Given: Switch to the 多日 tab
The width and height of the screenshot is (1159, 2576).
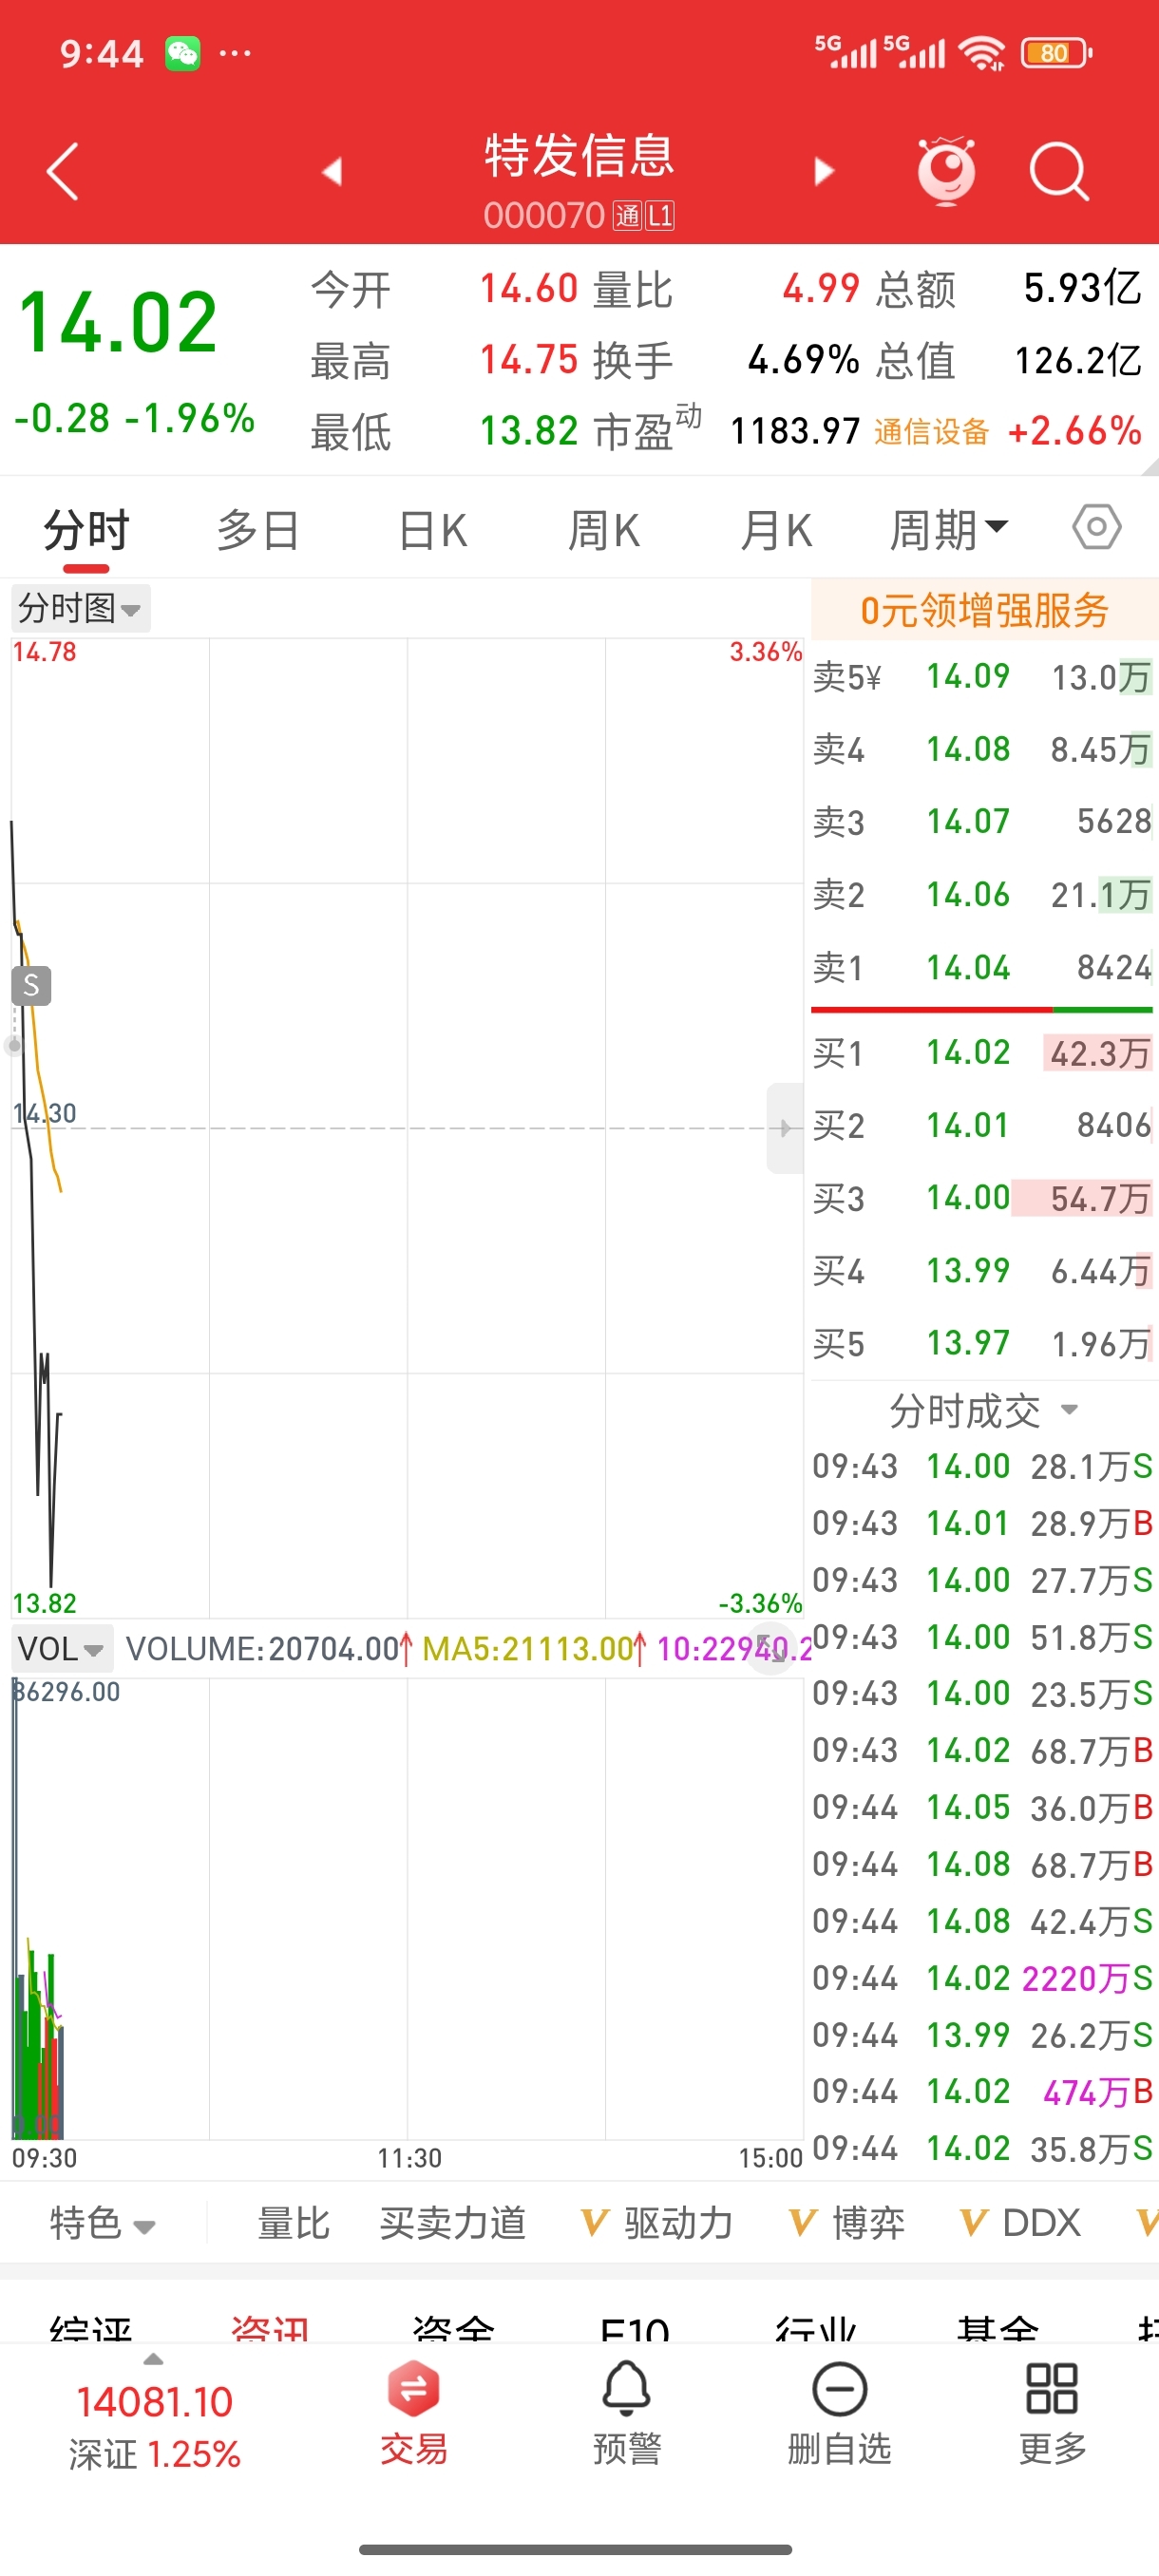Looking at the screenshot, I should 258,530.
